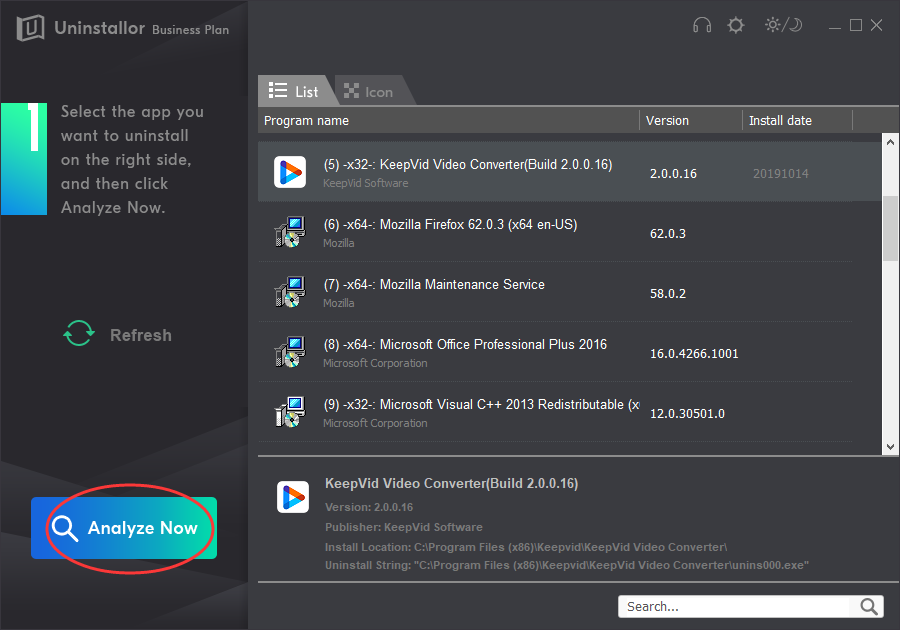Click Install Location path text
Image resolution: width=900 pixels, height=630 pixels.
click(x=526, y=547)
